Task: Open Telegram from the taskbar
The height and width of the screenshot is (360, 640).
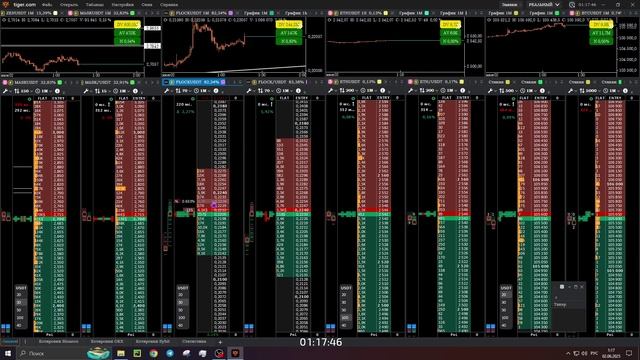Action: click(x=170, y=353)
